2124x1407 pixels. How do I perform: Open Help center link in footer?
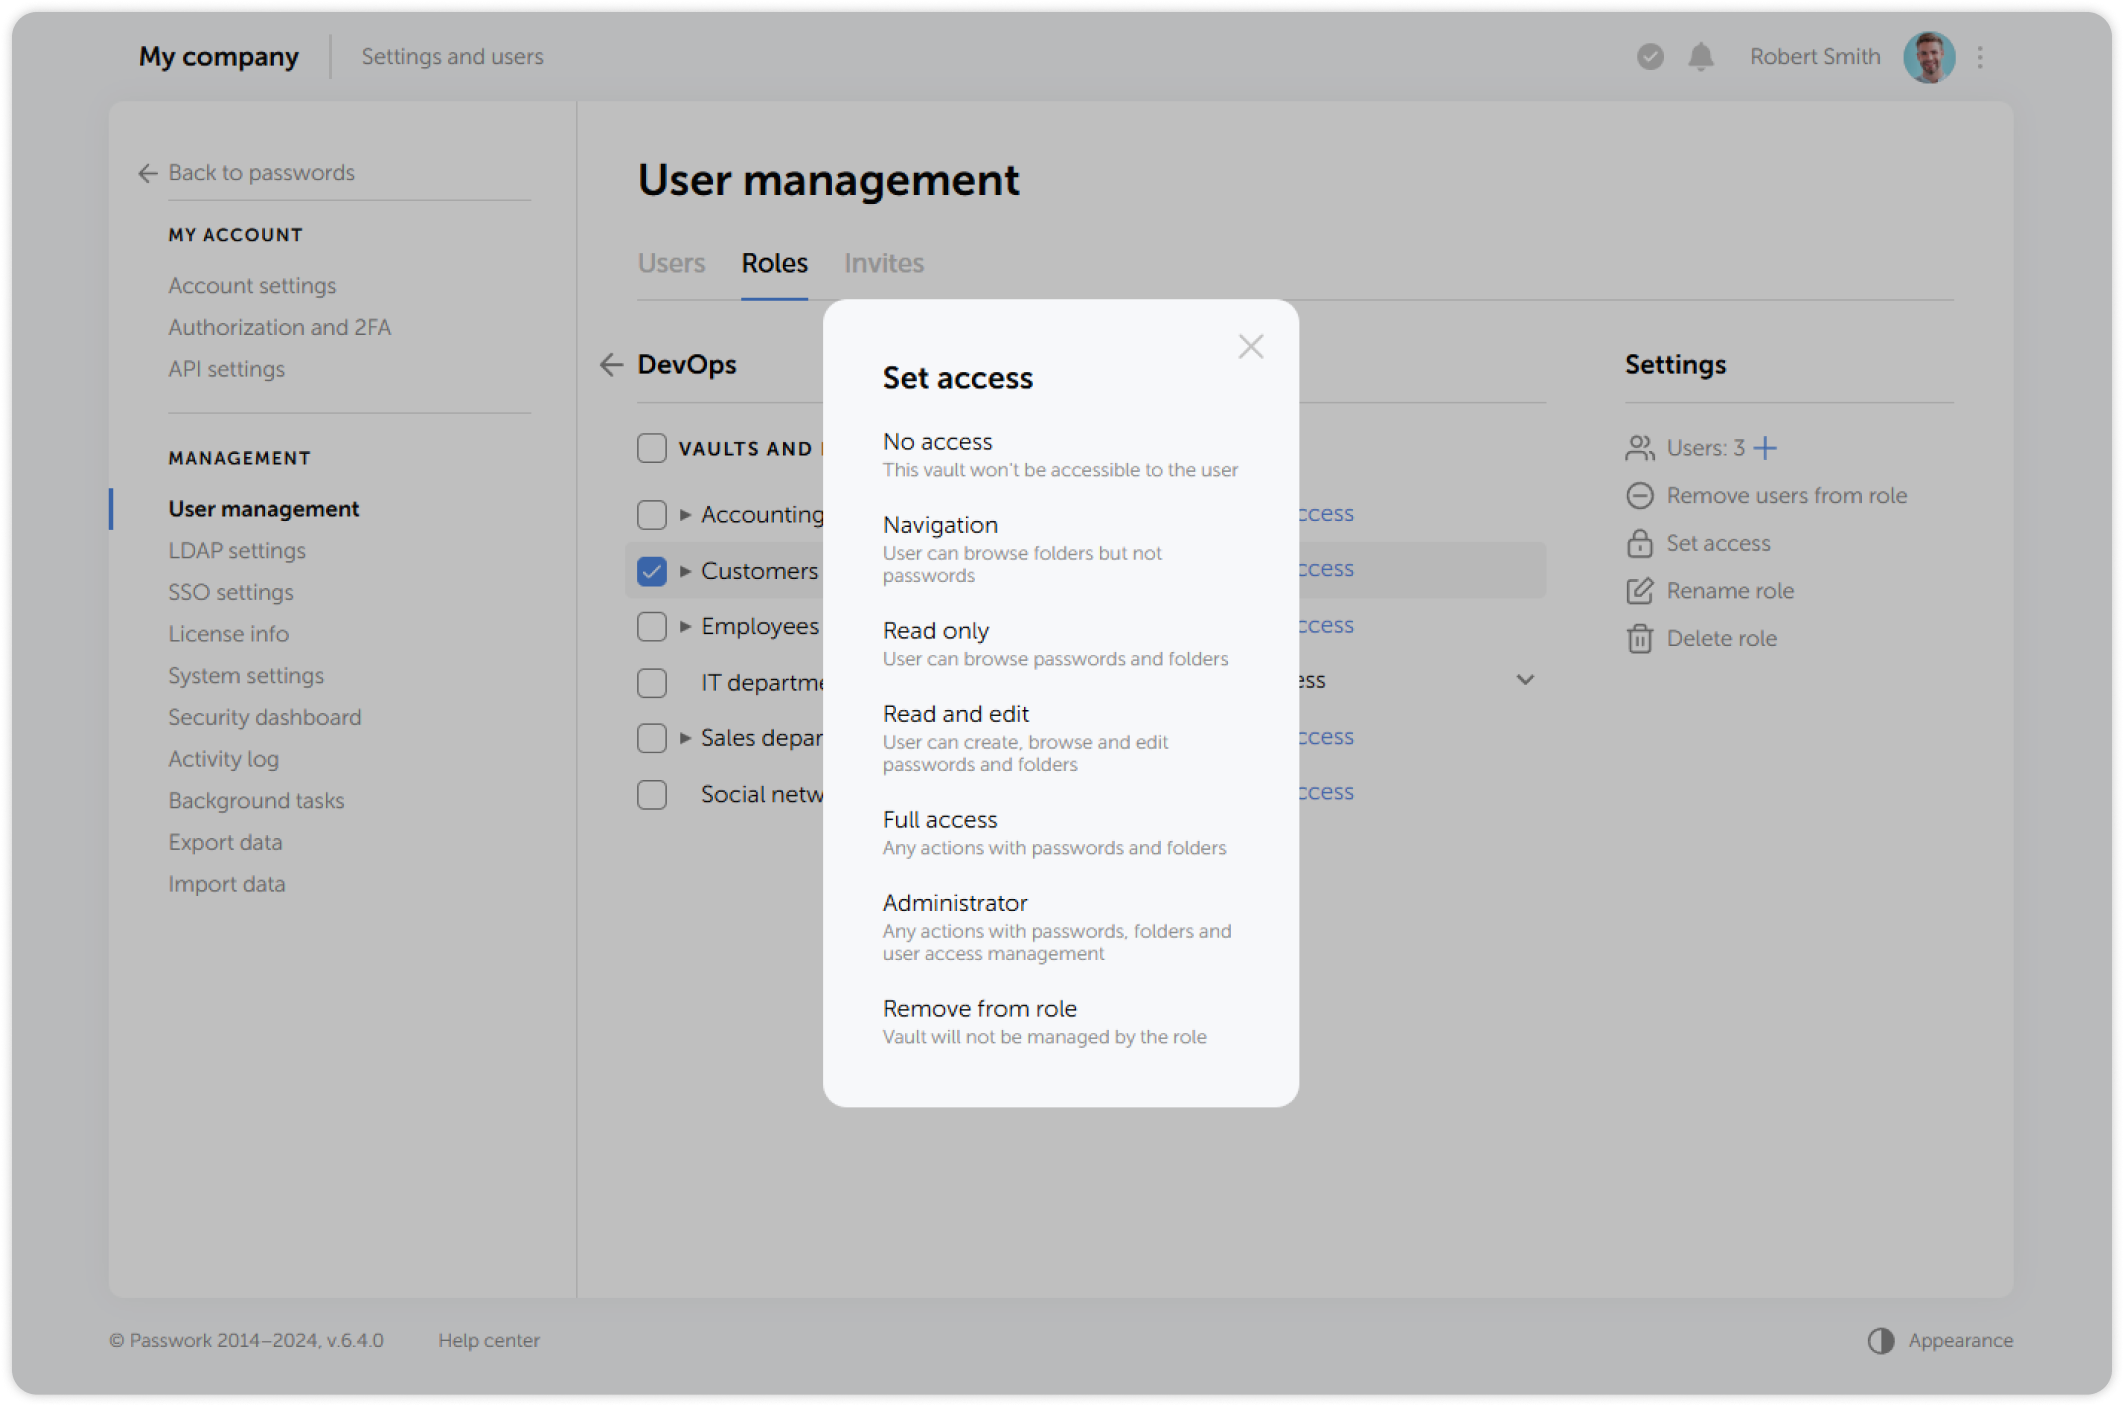(488, 1341)
